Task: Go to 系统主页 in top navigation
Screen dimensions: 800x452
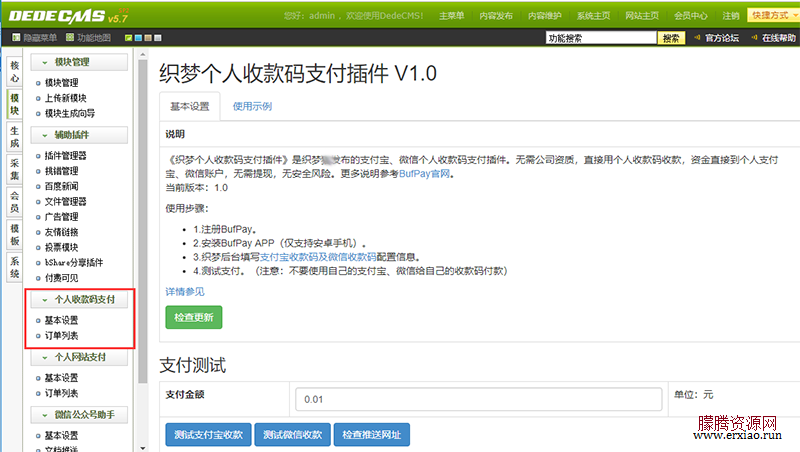Action: pyautogui.click(x=593, y=16)
